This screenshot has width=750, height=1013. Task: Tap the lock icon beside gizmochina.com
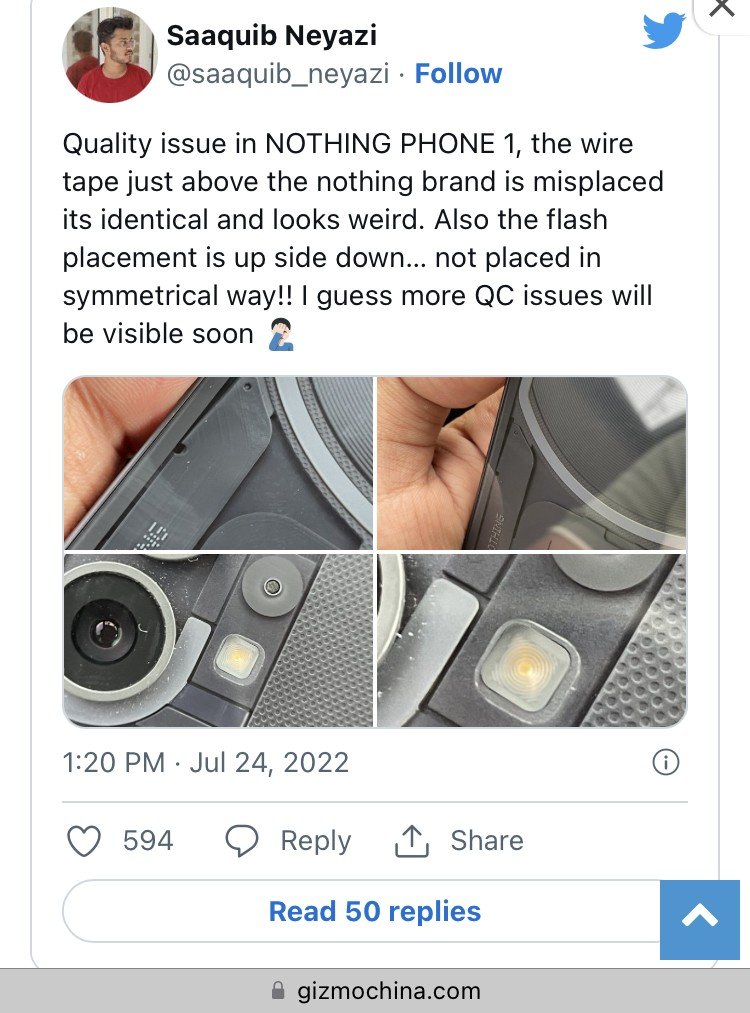pyautogui.click(x=278, y=990)
